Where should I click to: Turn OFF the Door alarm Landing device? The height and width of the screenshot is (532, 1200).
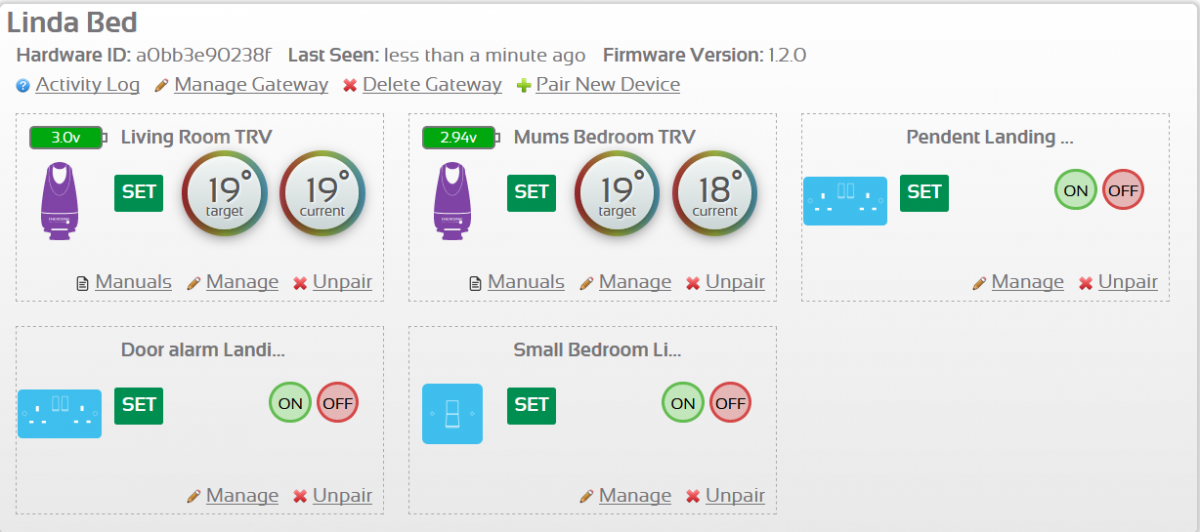(337, 403)
